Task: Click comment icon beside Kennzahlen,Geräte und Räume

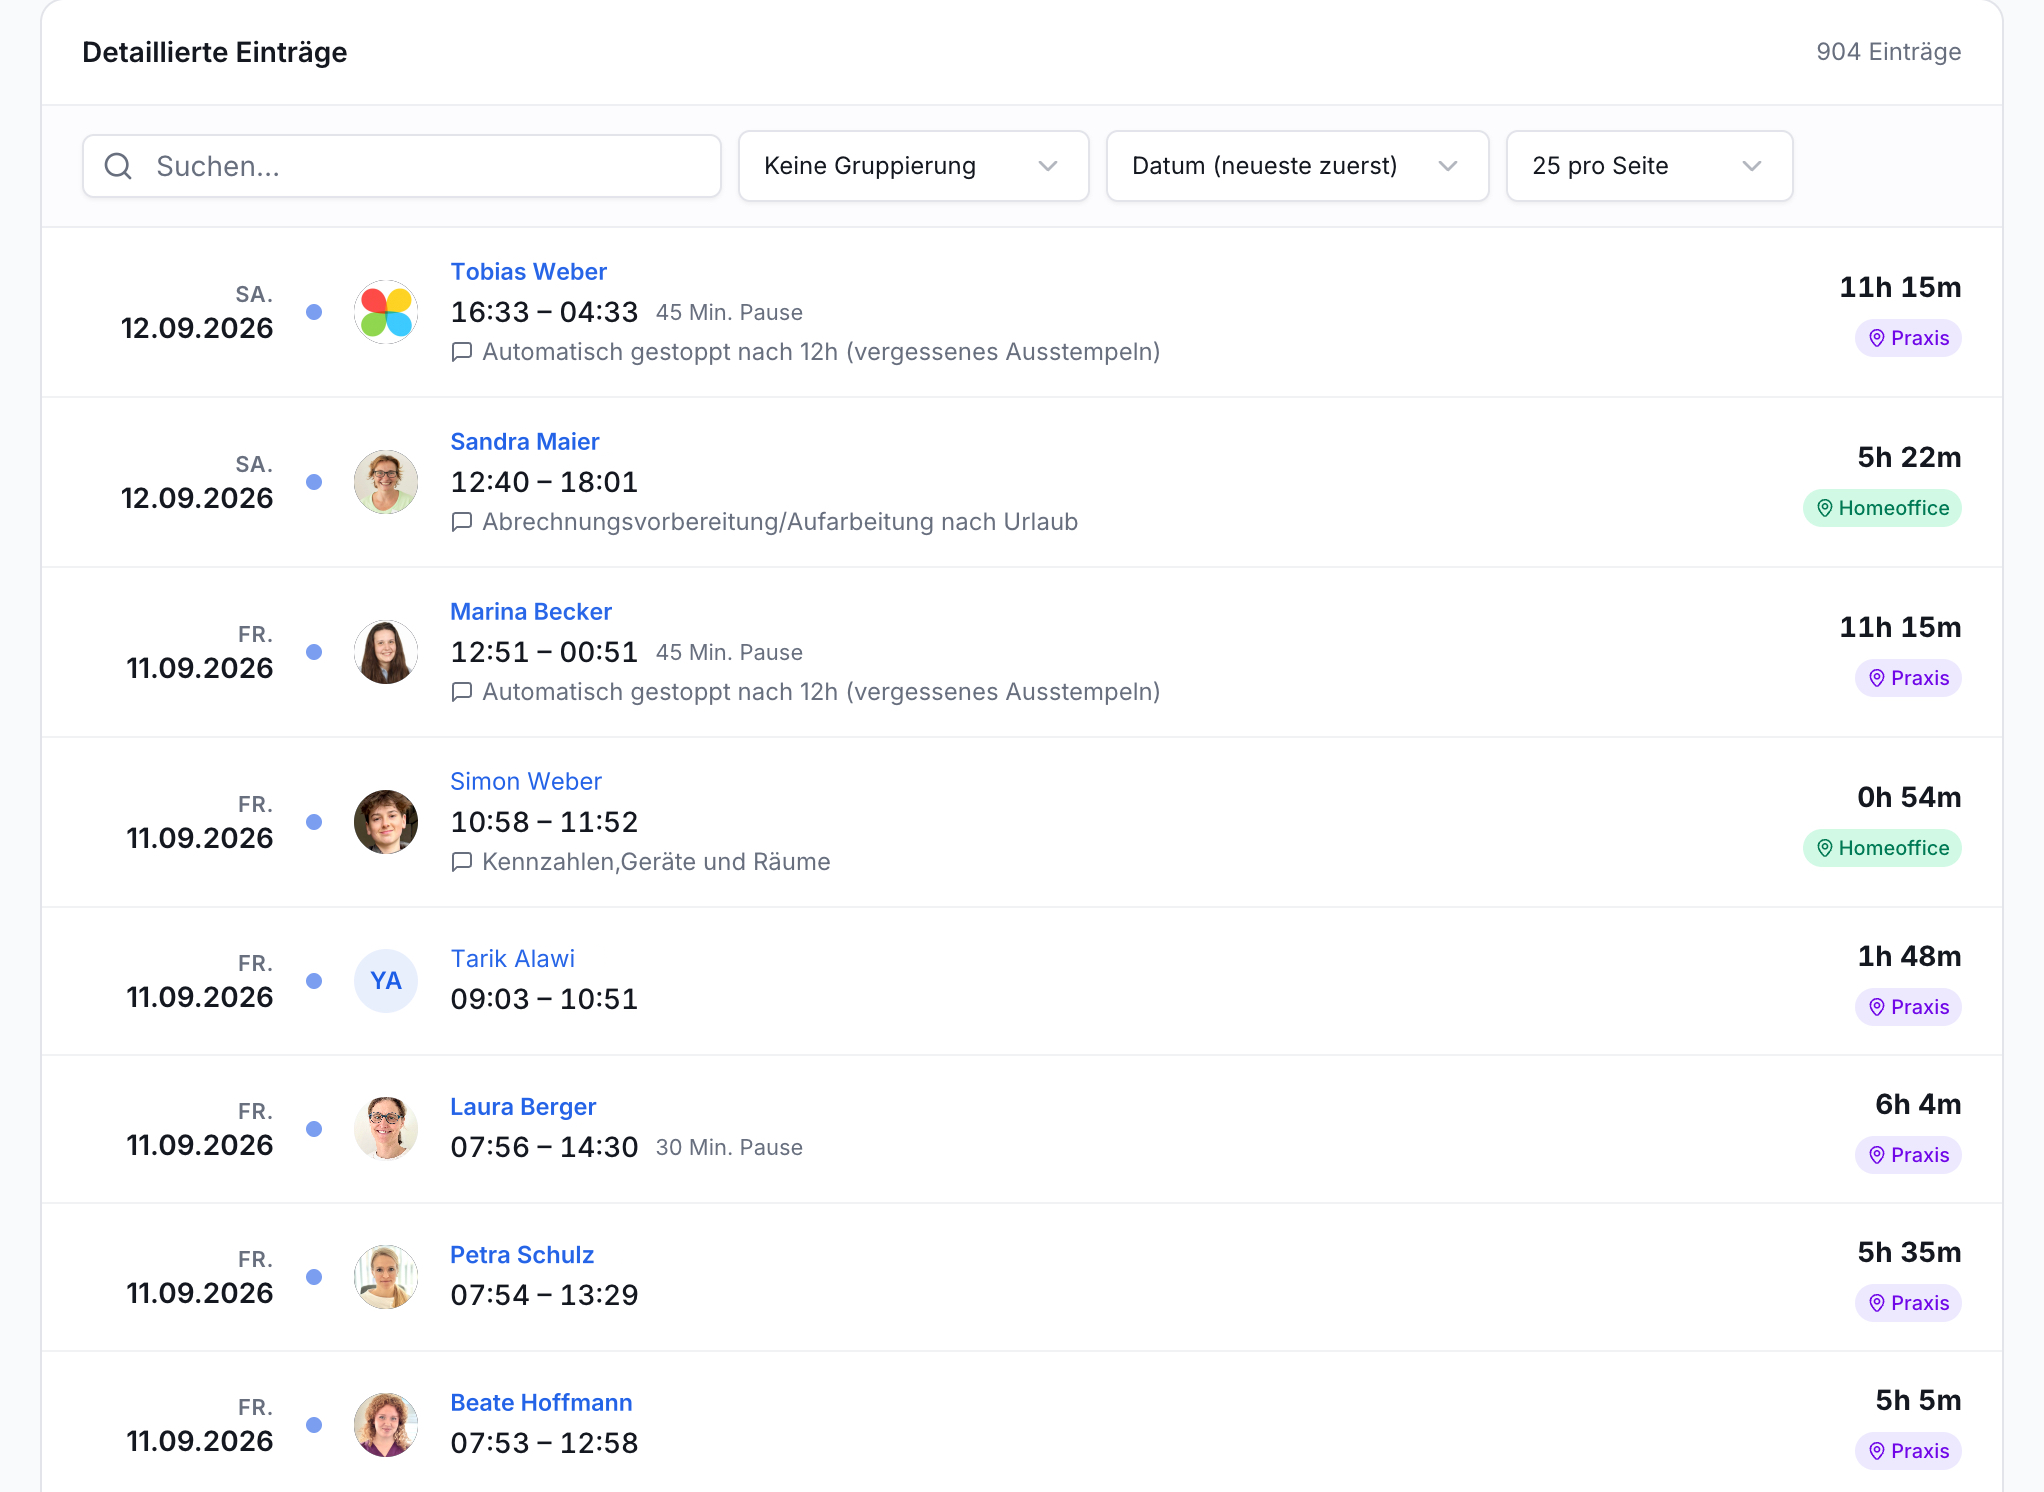Action: [461, 862]
